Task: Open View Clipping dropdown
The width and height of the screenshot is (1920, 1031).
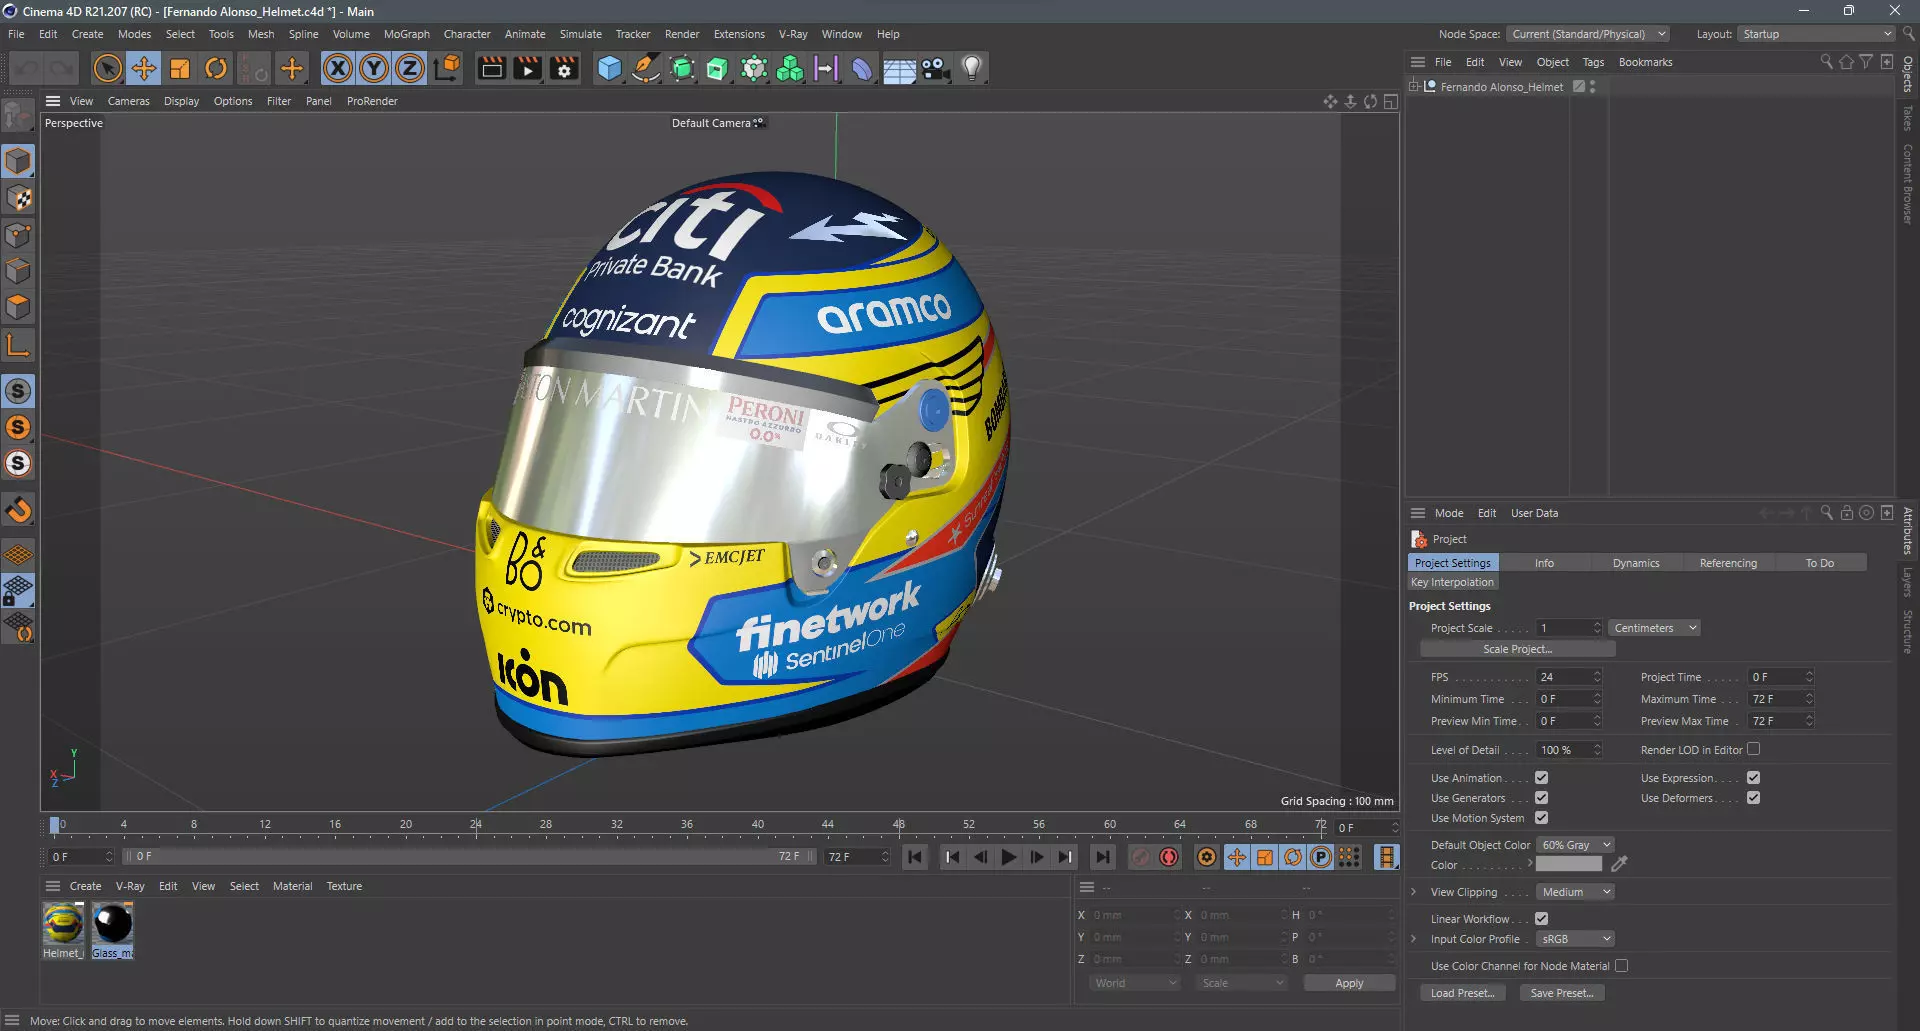Action: 1575,892
